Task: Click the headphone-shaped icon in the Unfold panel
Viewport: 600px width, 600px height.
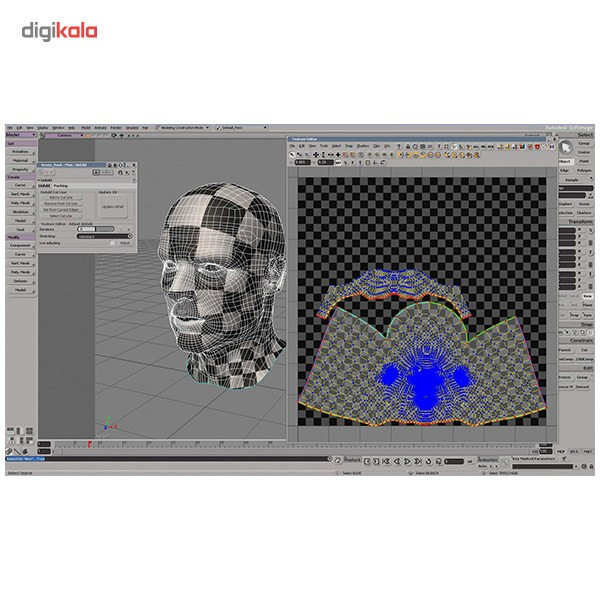Action: click(120, 173)
